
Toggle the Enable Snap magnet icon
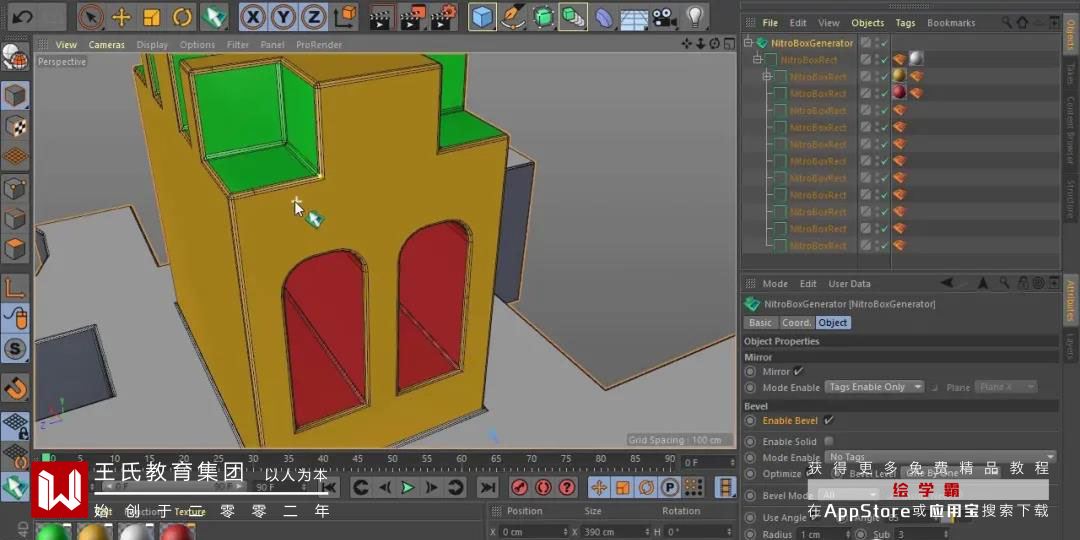click(14, 389)
